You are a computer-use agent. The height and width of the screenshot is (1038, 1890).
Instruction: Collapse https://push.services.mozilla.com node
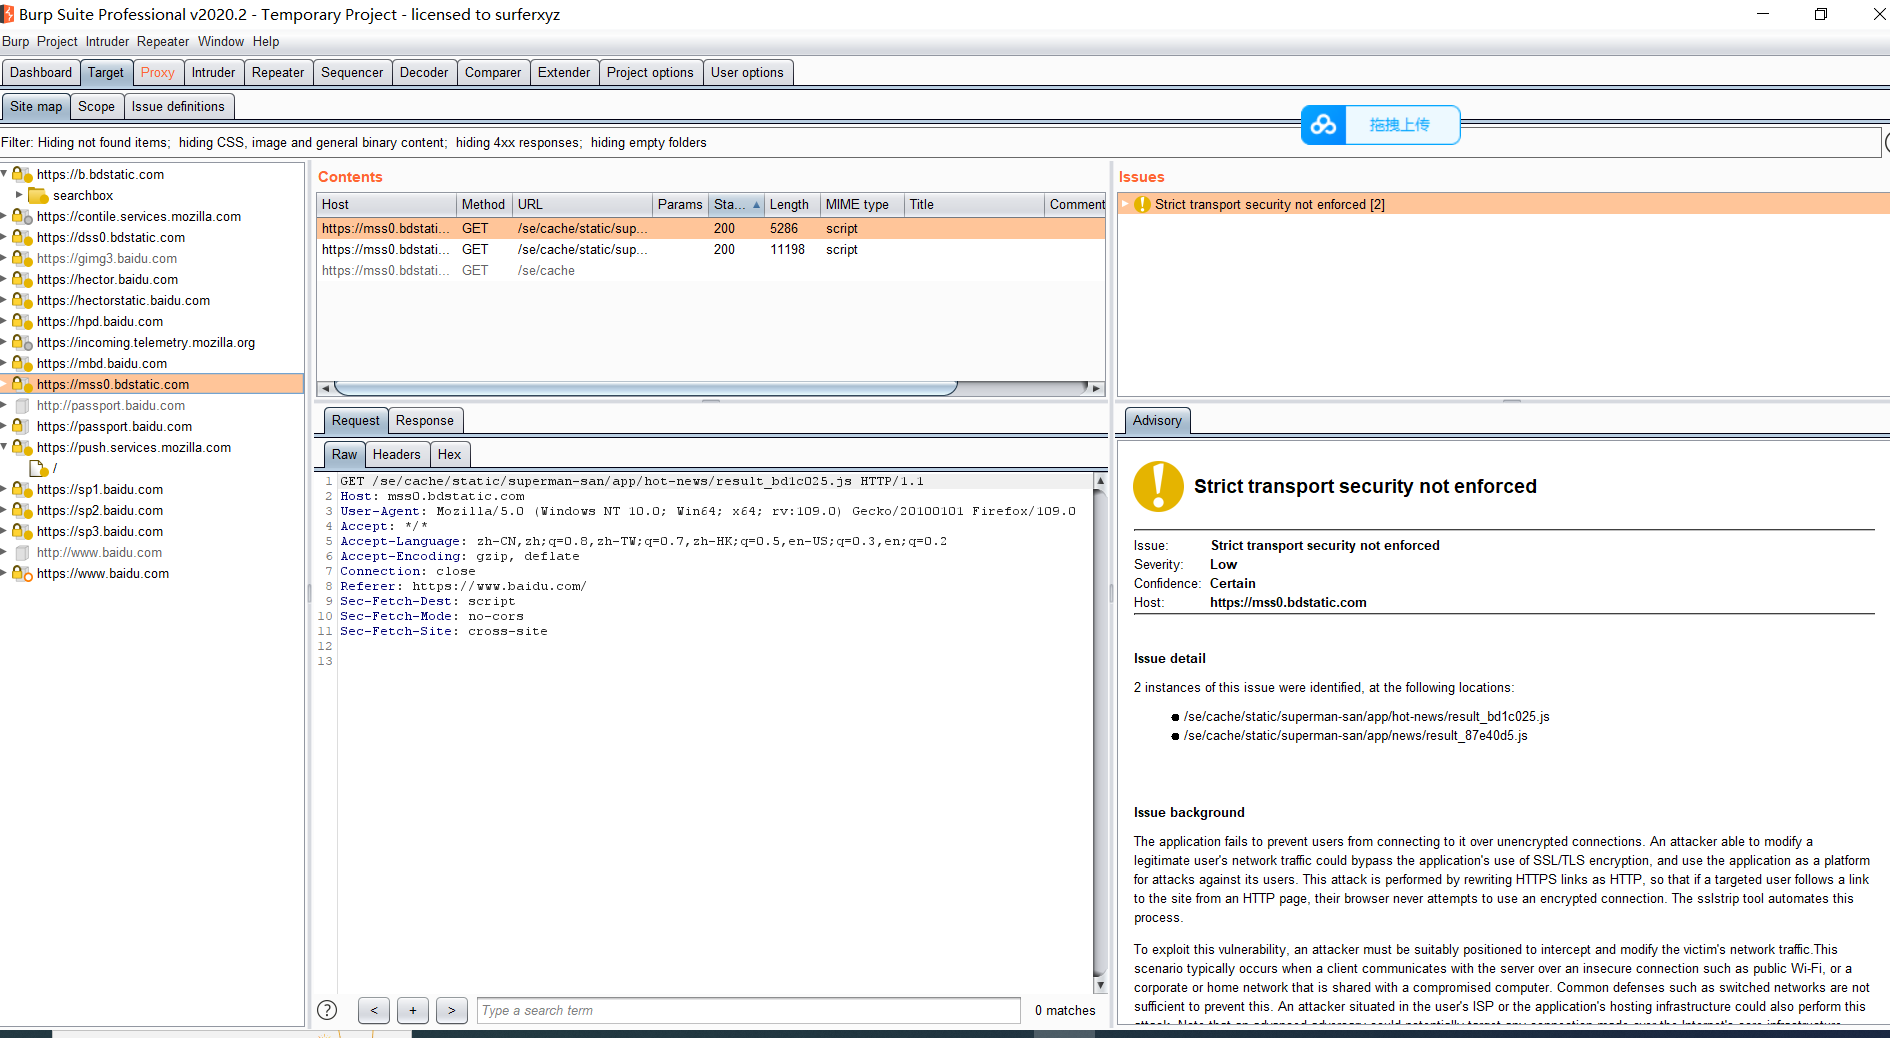pos(5,447)
